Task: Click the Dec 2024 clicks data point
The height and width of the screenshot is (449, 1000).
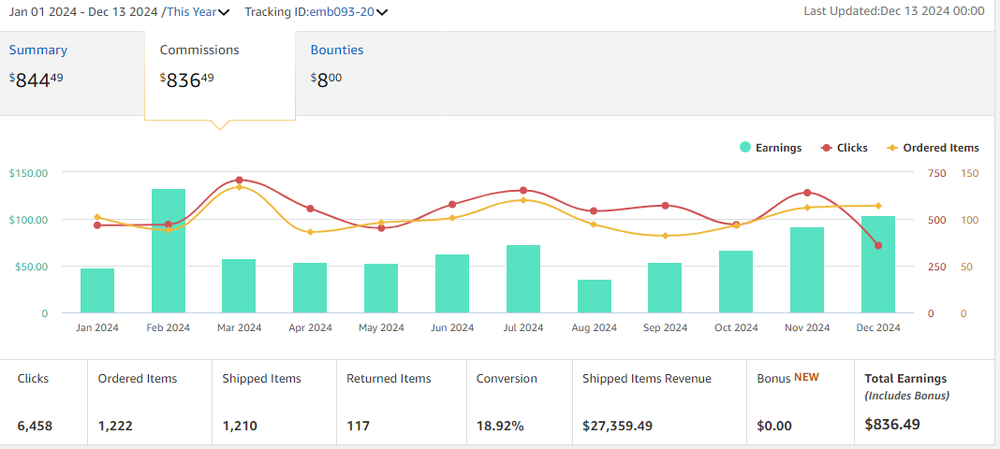Action: pyautogui.click(x=878, y=245)
